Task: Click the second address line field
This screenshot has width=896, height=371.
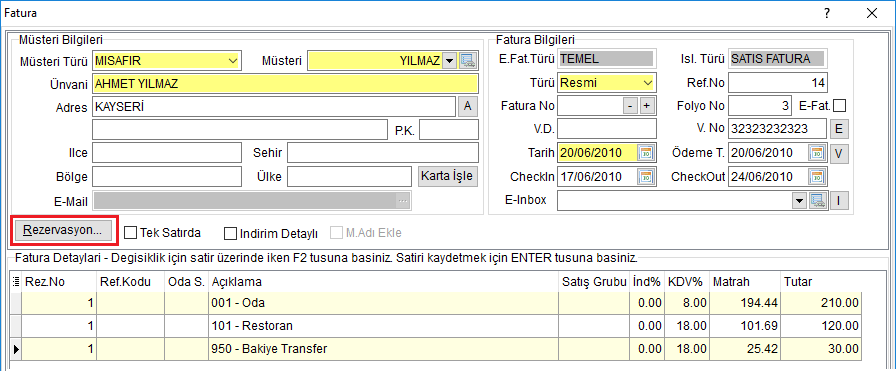Action: coord(240,130)
